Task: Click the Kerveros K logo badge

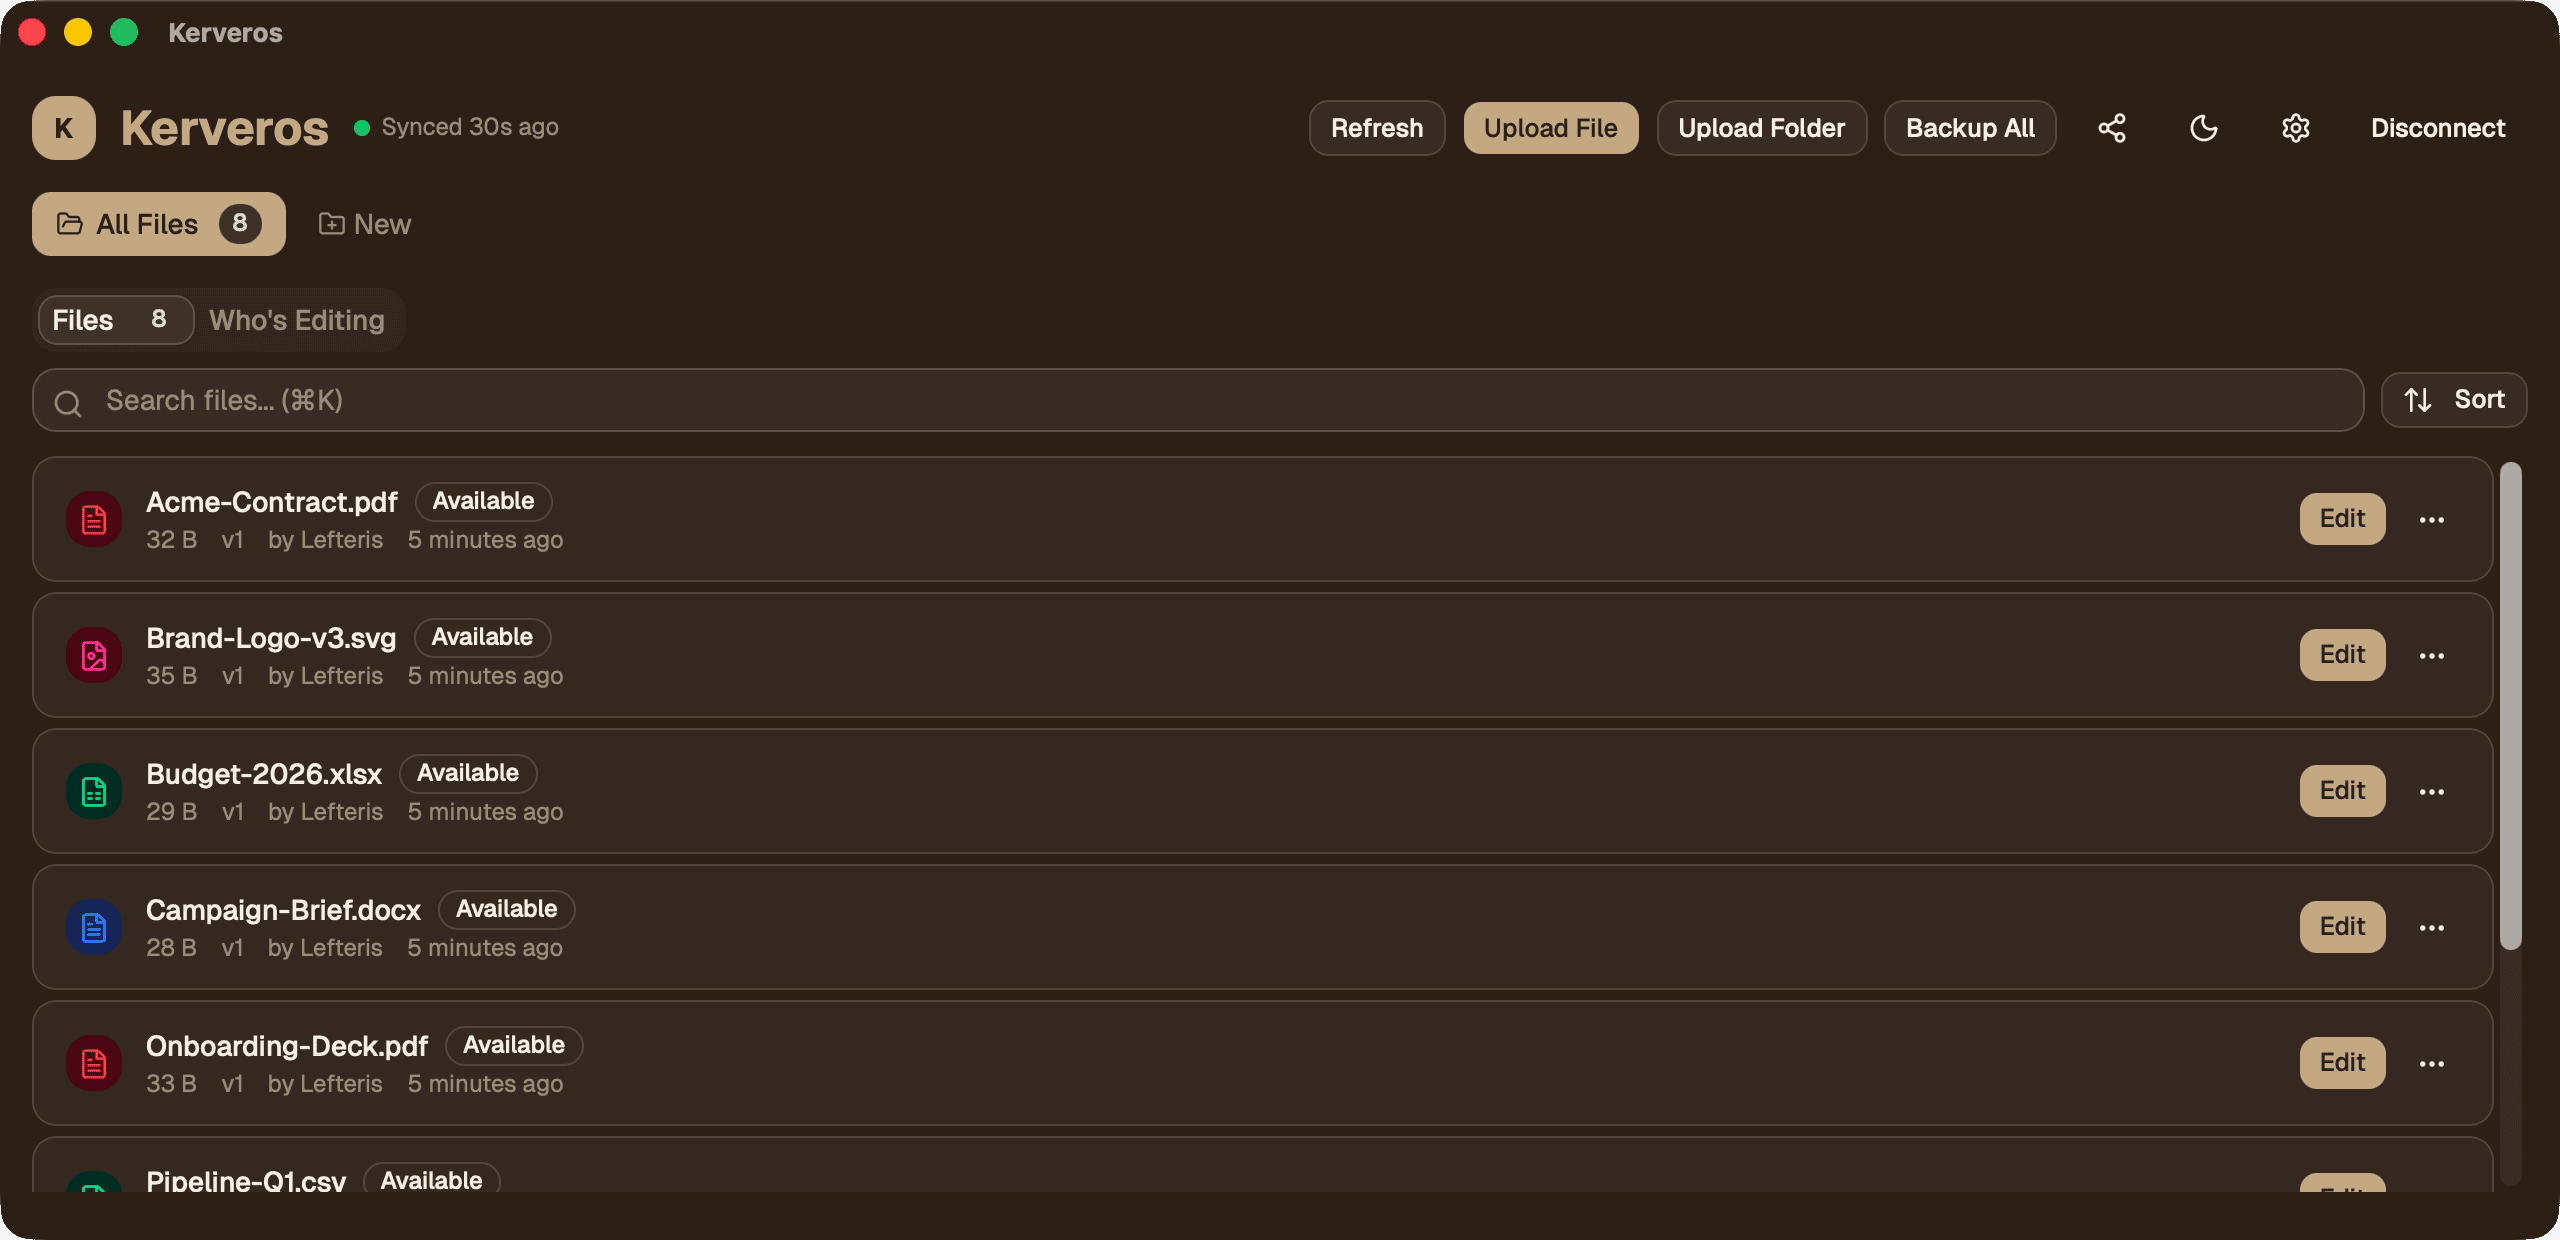Action: [x=64, y=128]
